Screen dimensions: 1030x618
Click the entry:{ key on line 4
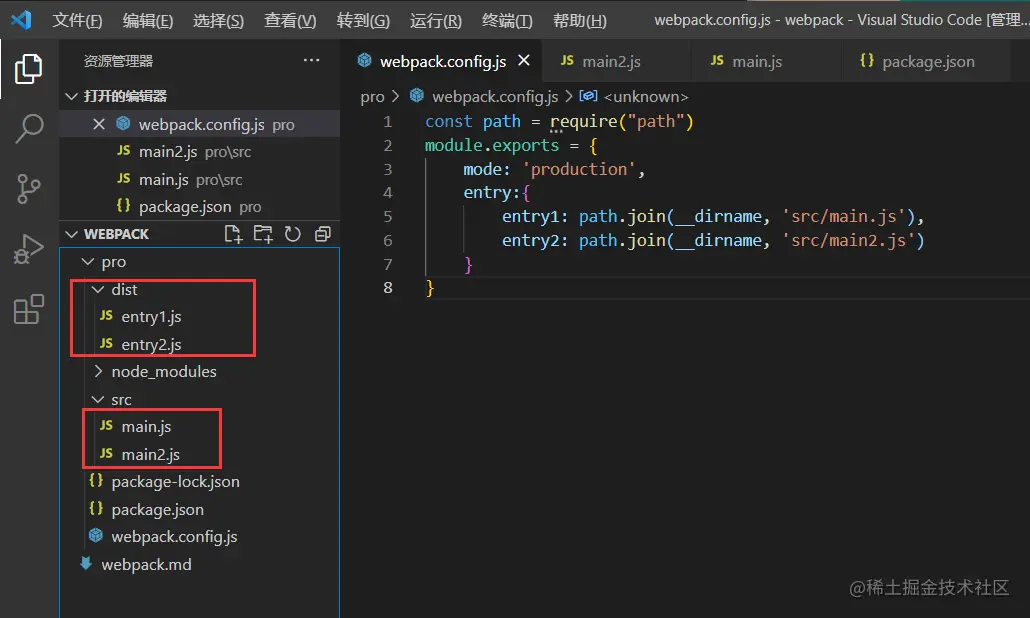[496, 192]
